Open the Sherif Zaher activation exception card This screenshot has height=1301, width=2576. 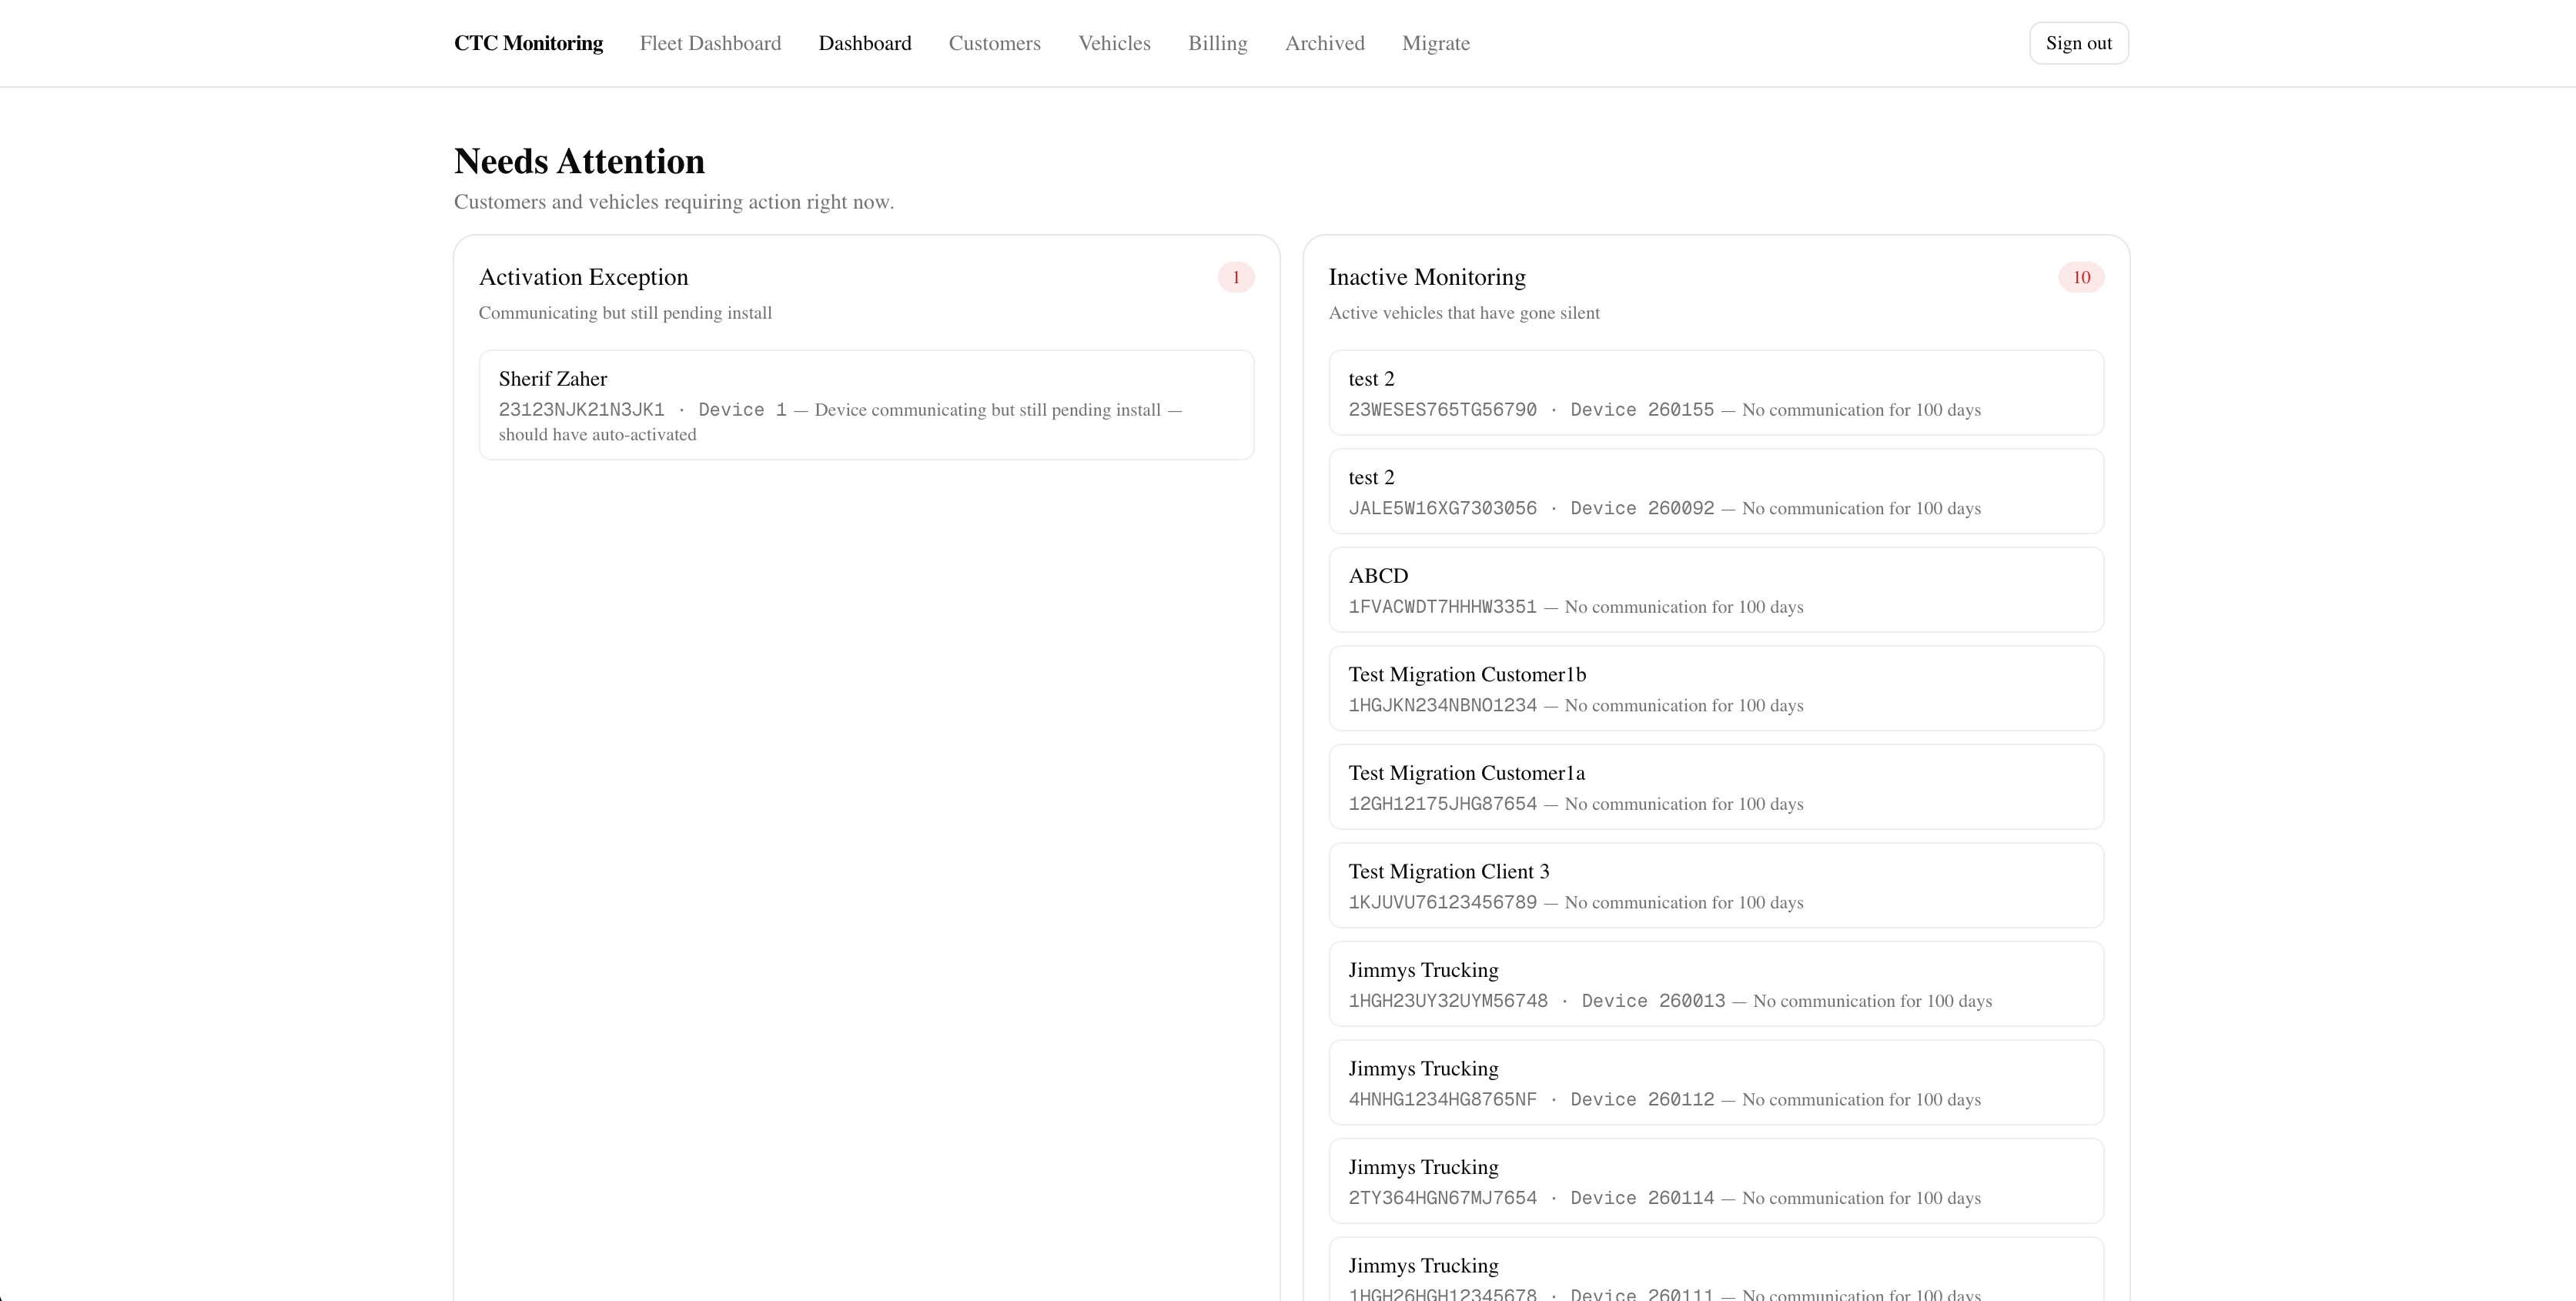tap(866, 405)
